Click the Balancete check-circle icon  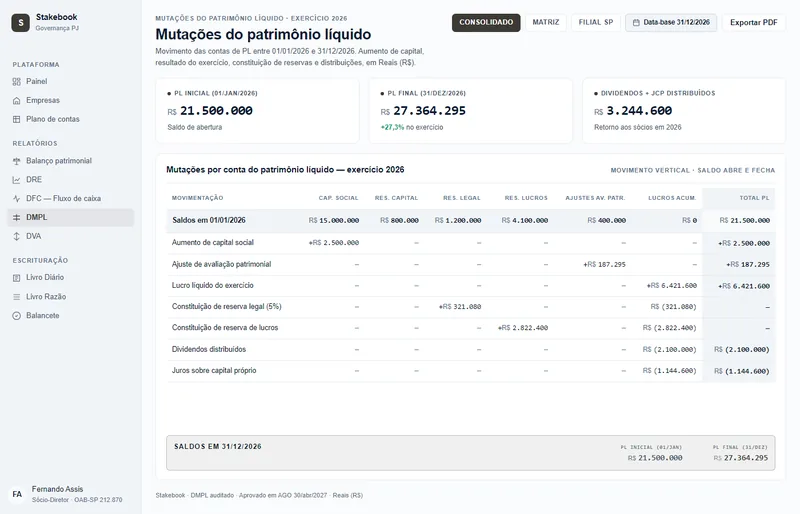(x=17, y=315)
